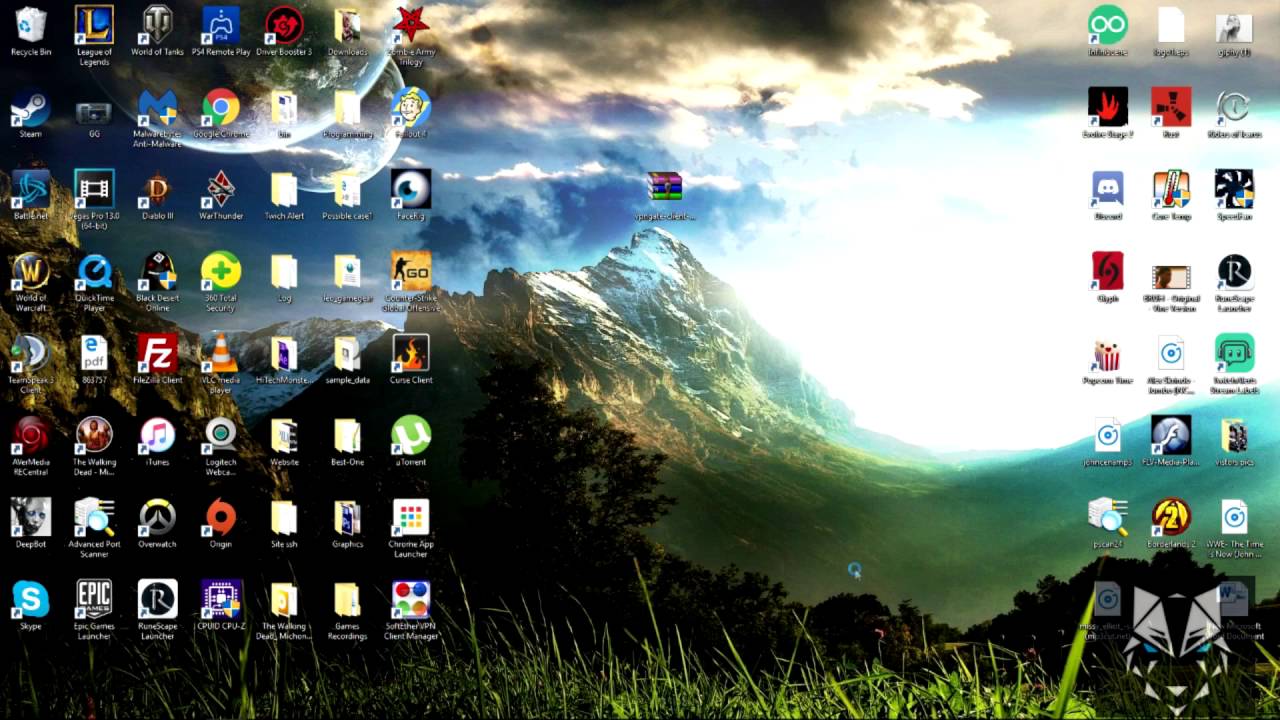Select the Possible case folder

coord(347,189)
